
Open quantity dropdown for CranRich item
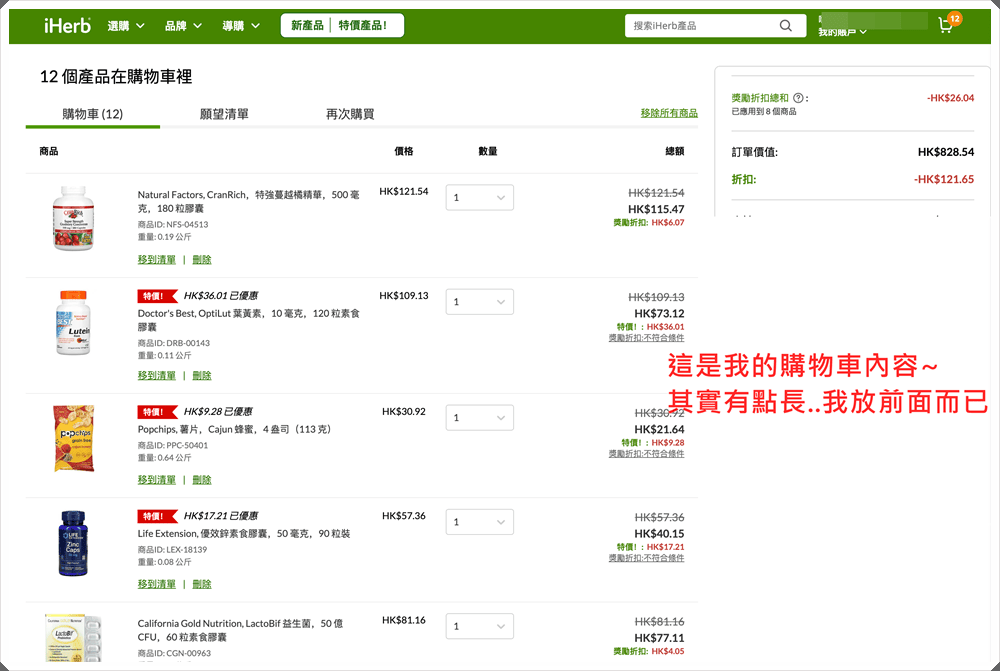point(480,198)
